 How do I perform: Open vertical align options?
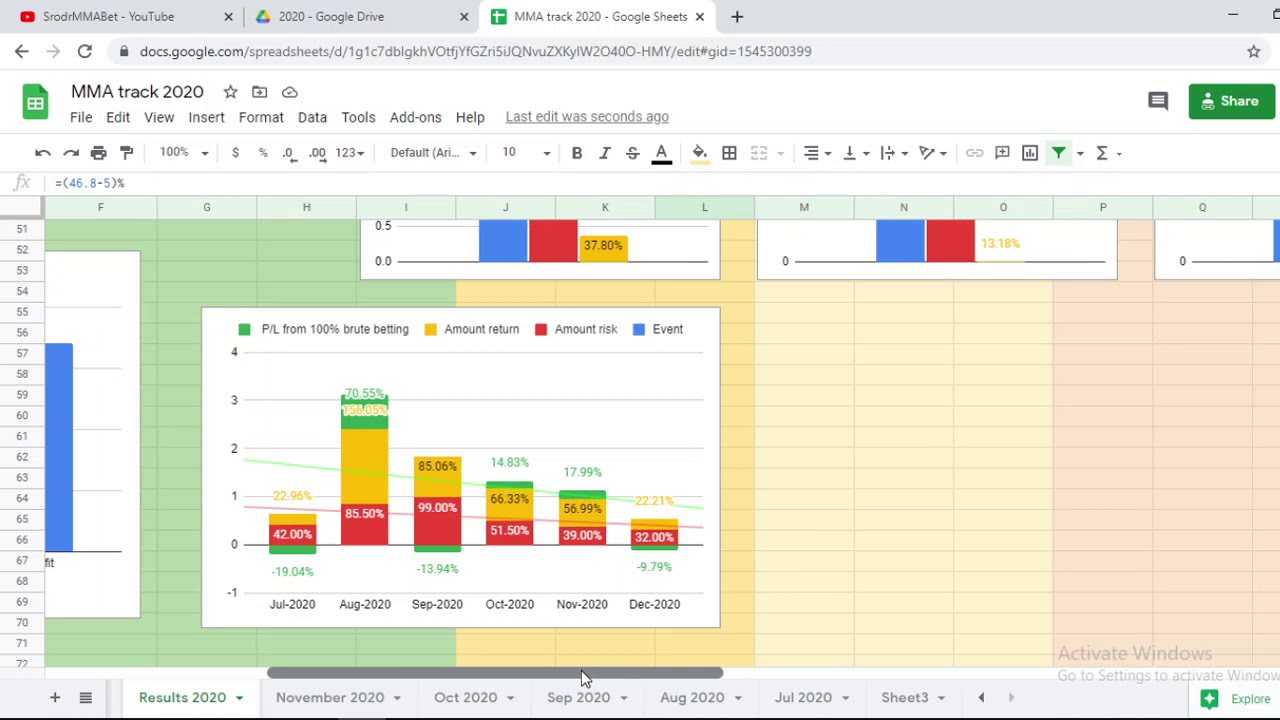(x=856, y=153)
